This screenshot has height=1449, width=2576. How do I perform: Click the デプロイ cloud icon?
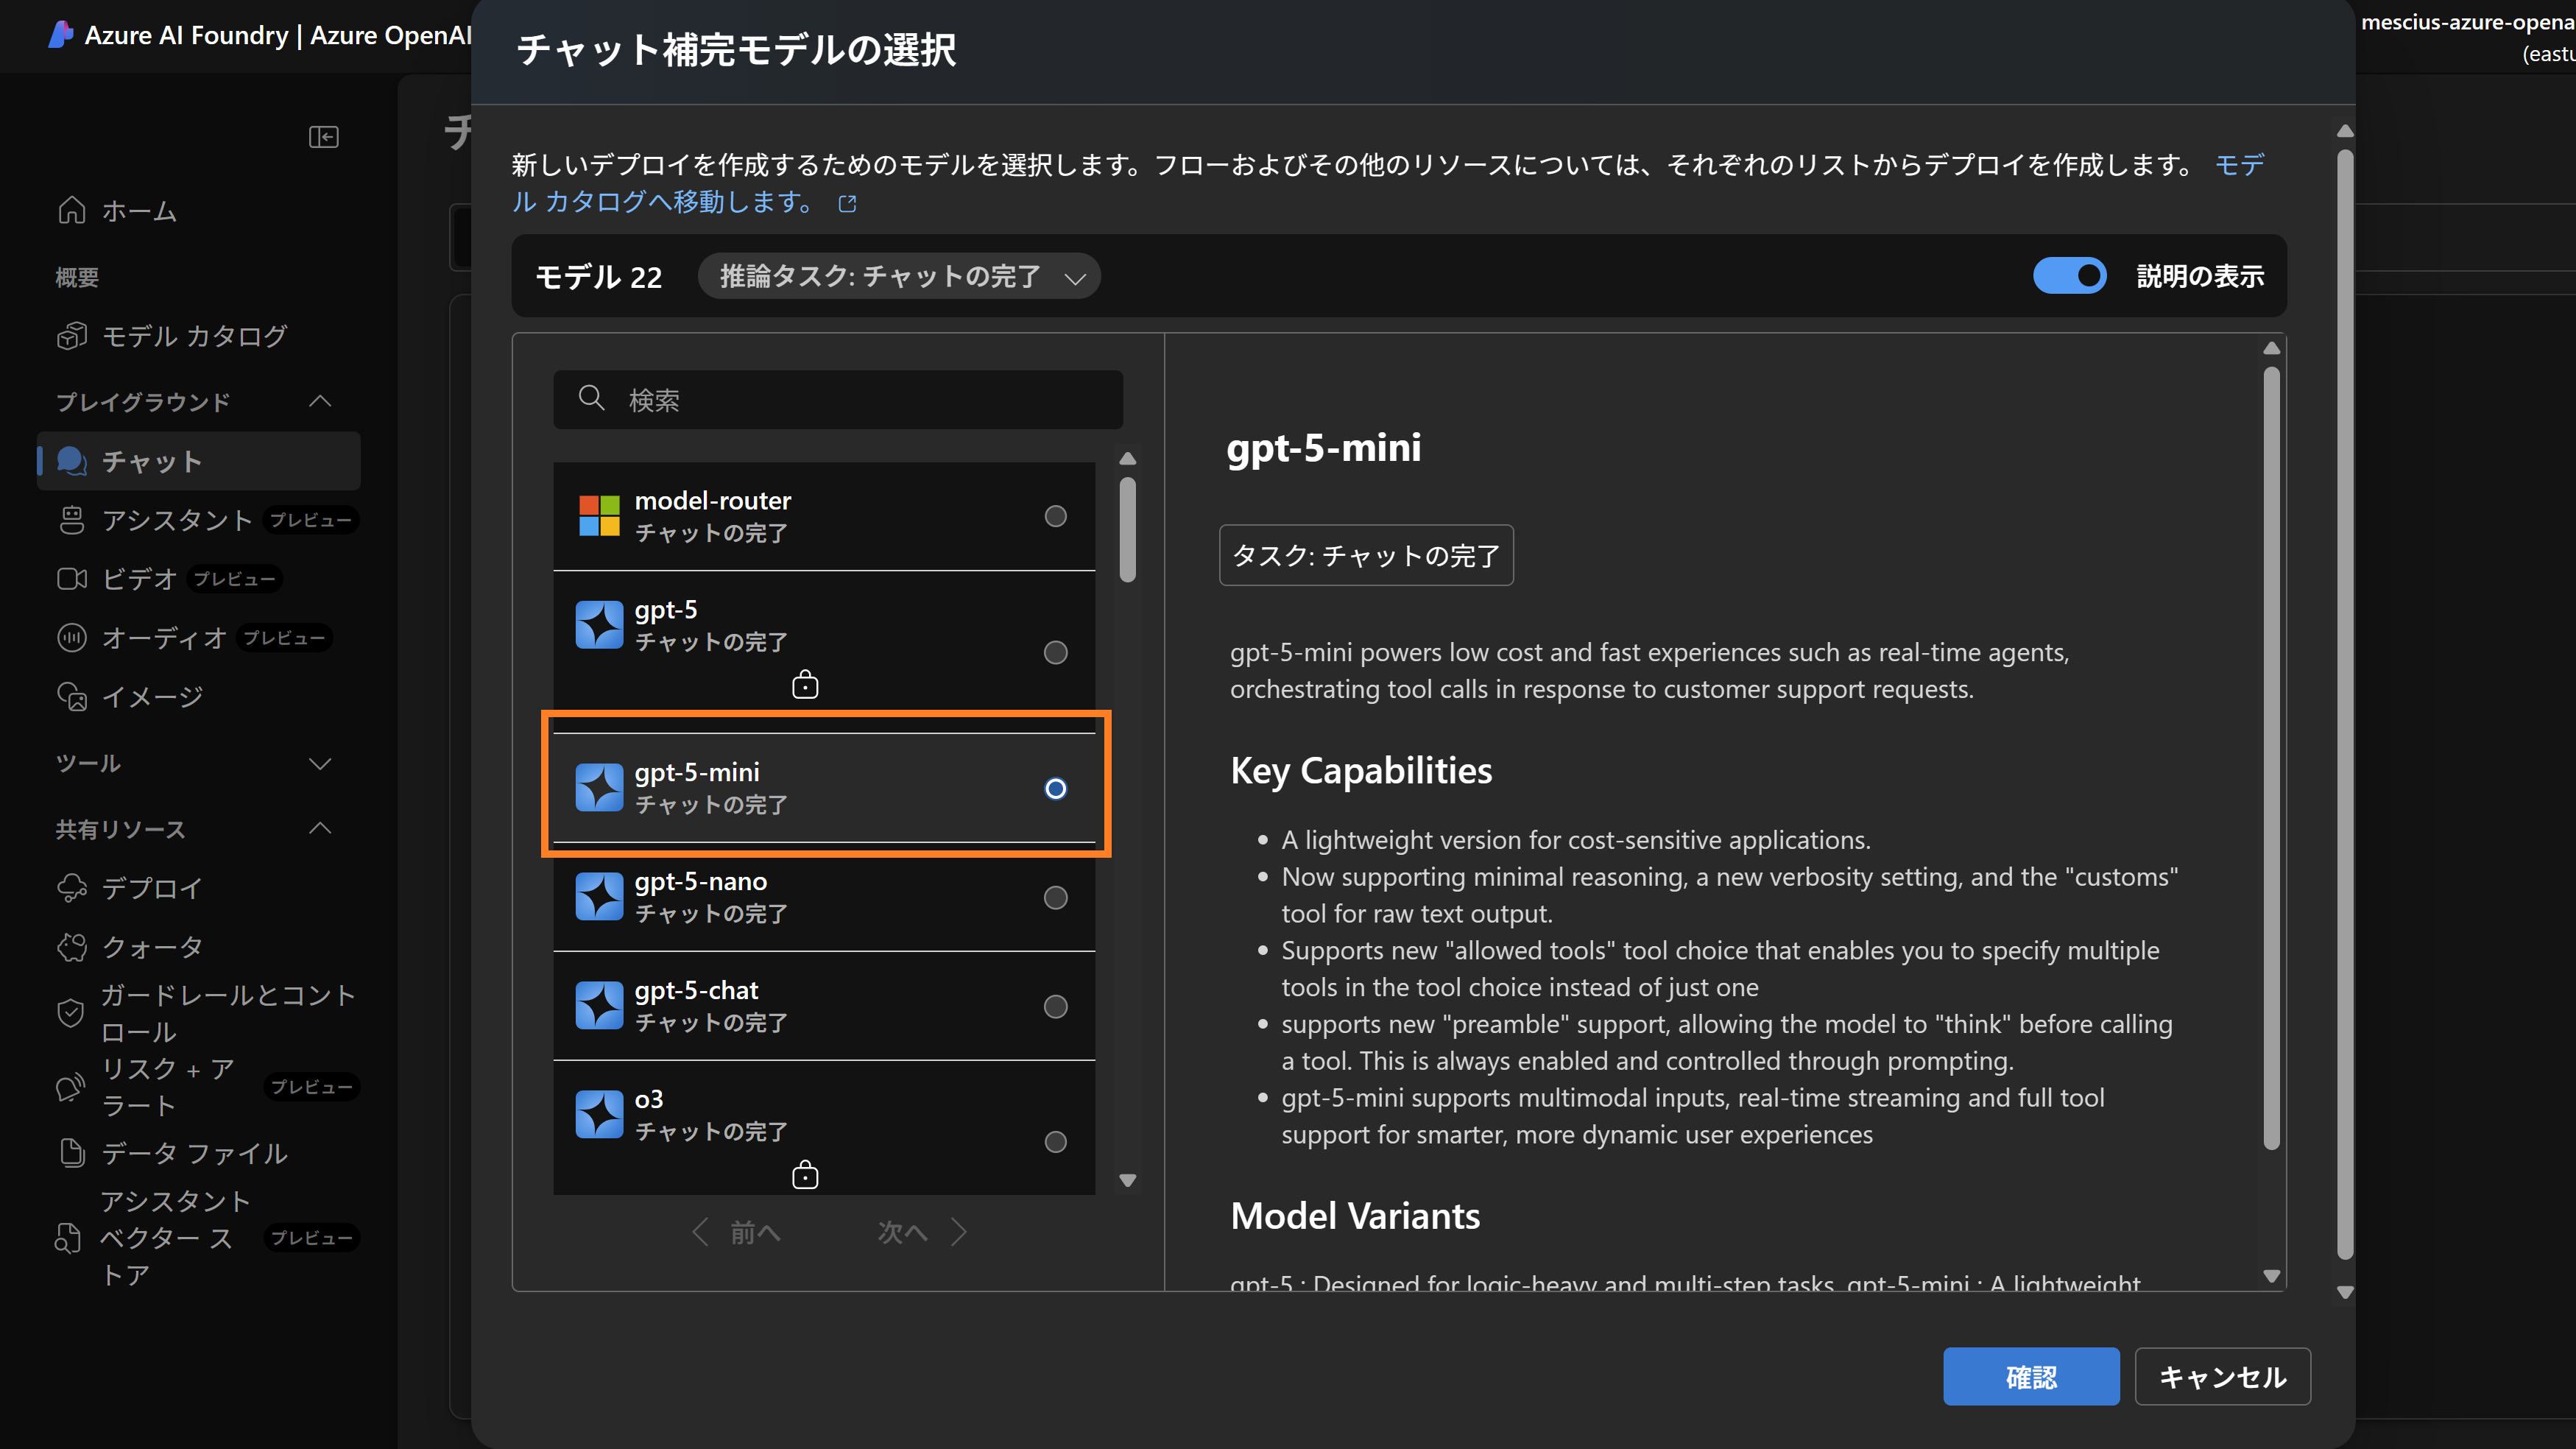click(72, 888)
